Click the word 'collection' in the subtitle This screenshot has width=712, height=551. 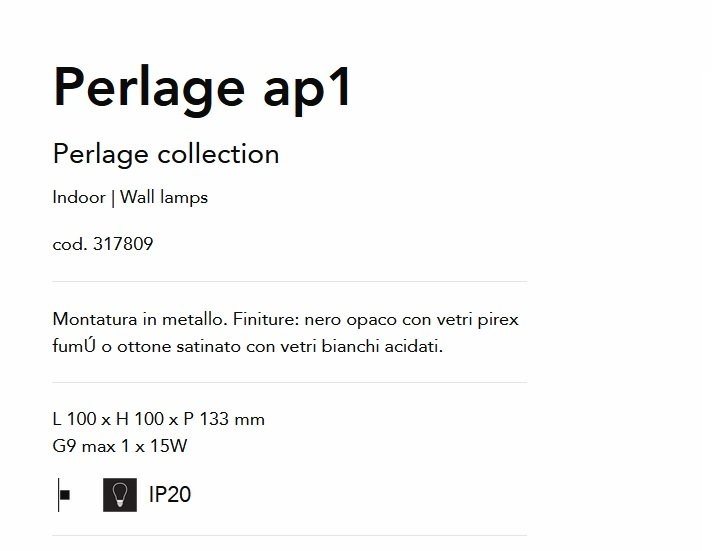tap(218, 154)
